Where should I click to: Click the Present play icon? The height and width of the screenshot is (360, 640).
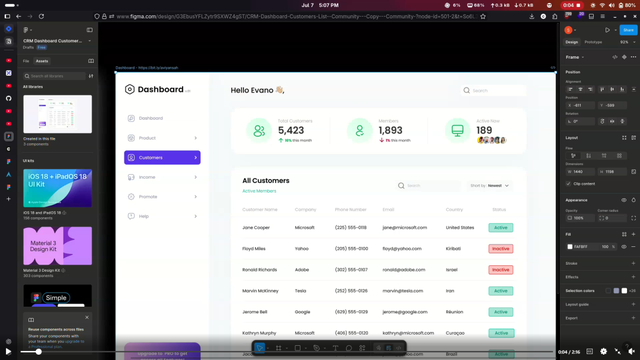pyautogui.click(x=607, y=30)
